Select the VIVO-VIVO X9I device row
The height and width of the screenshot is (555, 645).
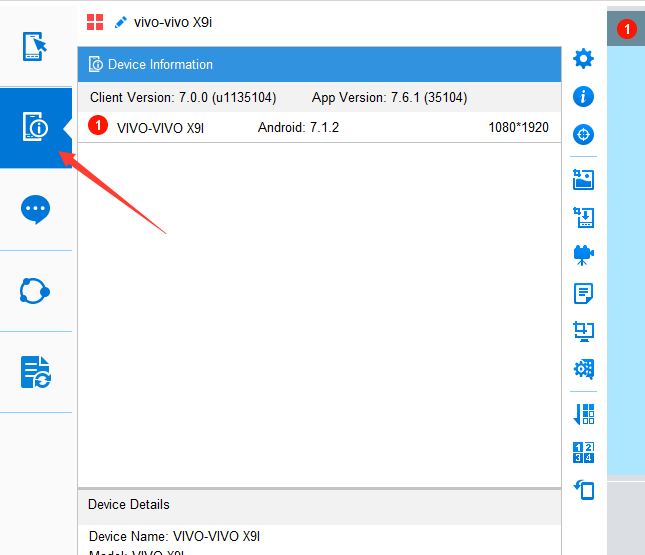(x=319, y=127)
